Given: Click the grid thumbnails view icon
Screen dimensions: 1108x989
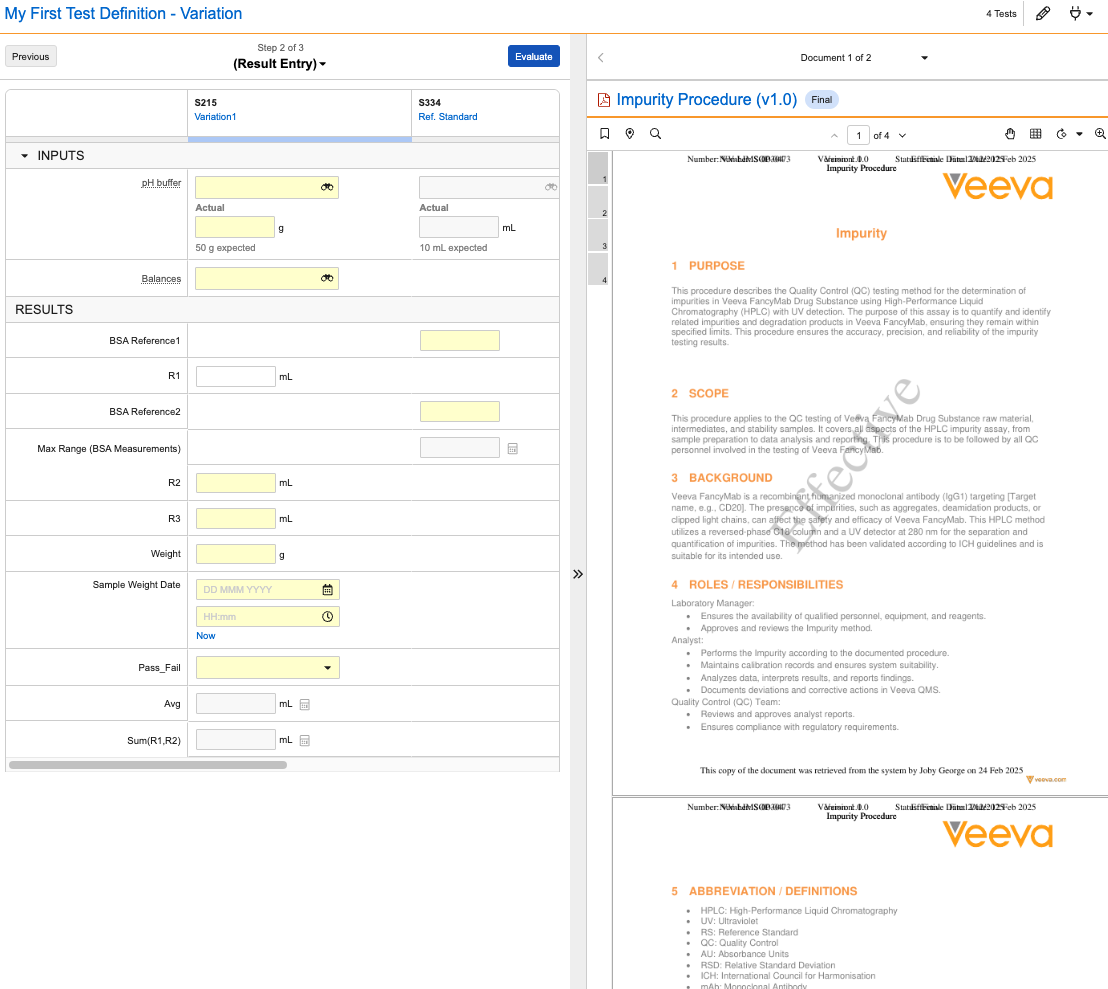Looking at the screenshot, I should pos(1035,134).
